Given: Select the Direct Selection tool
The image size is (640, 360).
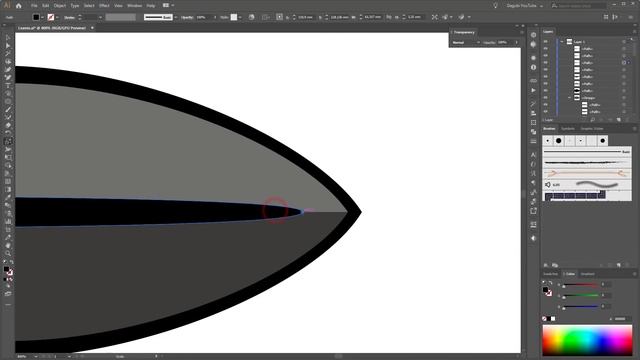Looking at the screenshot, I should 8,45.
